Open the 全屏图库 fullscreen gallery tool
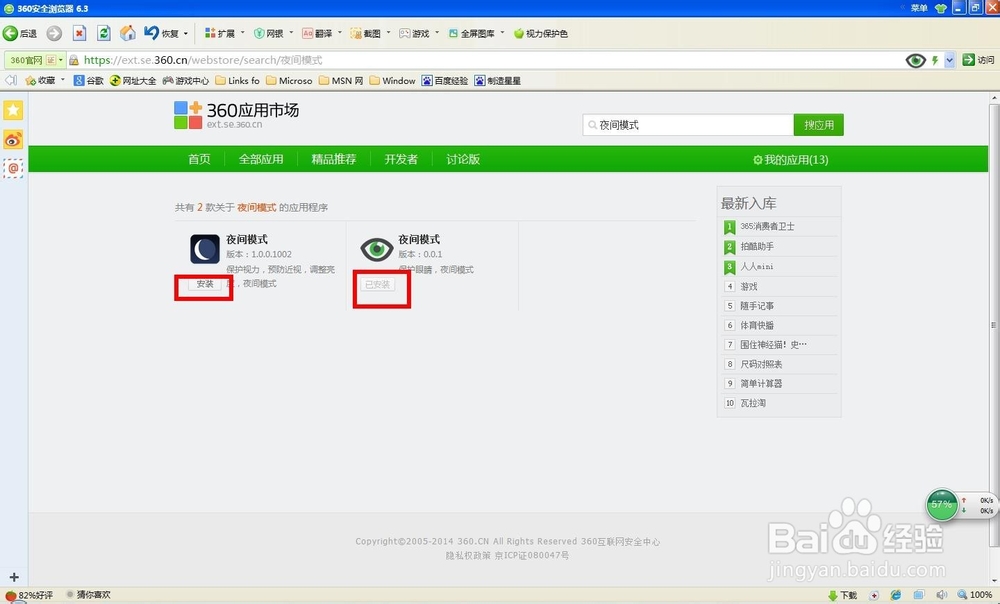The height and width of the screenshot is (604, 1000). pyautogui.click(x=471, y=33)
